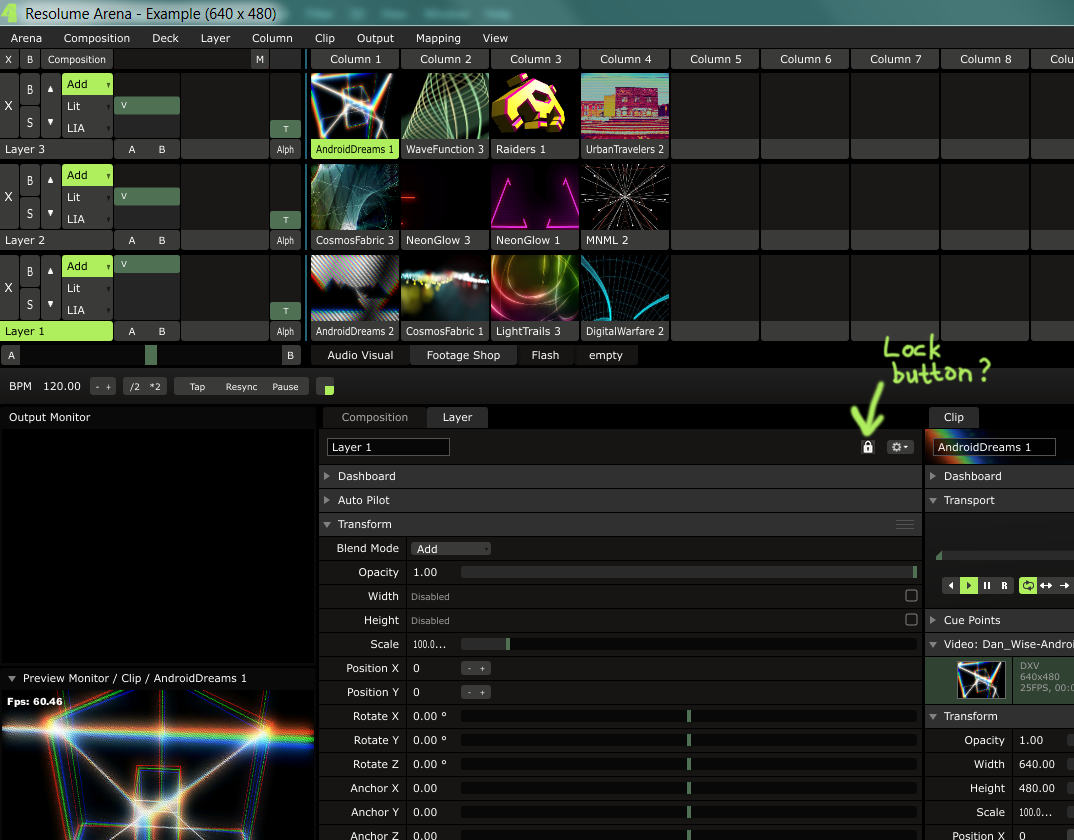Screen dimensions: 1074x840
Task: Select ping-pong (bounce) playback mode icon
Action: pos(1046,585)
